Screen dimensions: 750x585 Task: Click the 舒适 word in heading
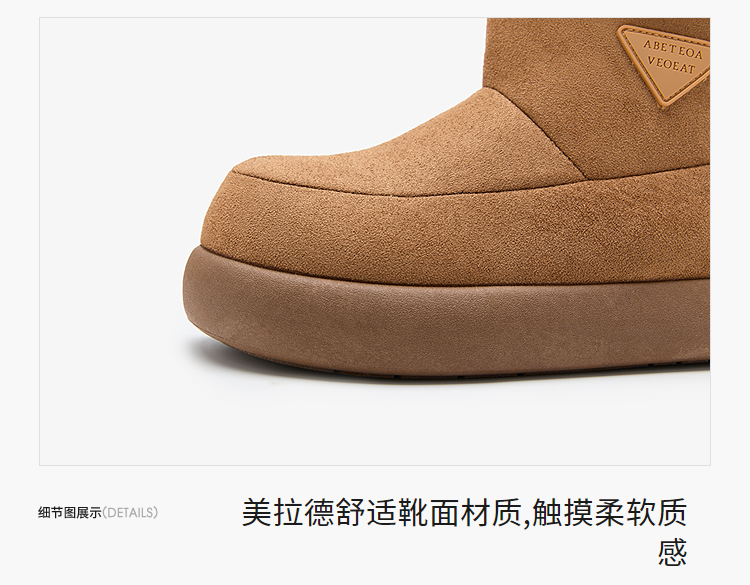pyautogui.click(x=367, y=512)
